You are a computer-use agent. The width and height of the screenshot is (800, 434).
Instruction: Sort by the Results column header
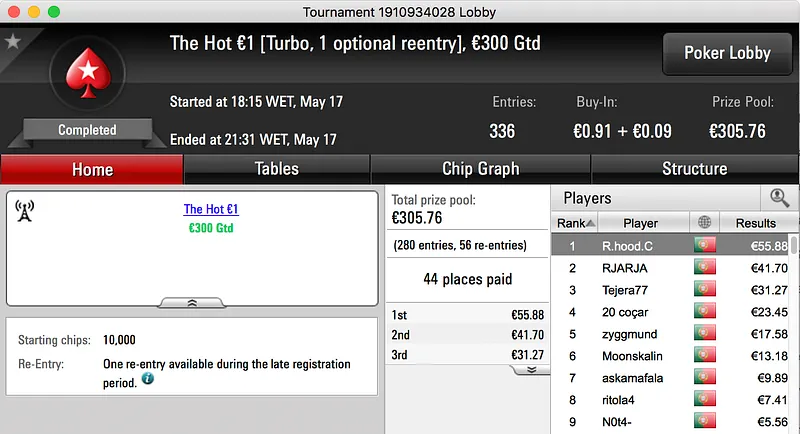pyautogui.click(x=755, y=223)
